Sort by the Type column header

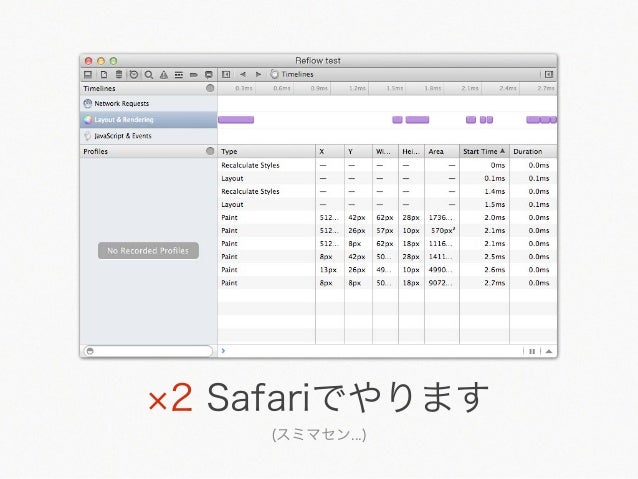pos(267,151)
